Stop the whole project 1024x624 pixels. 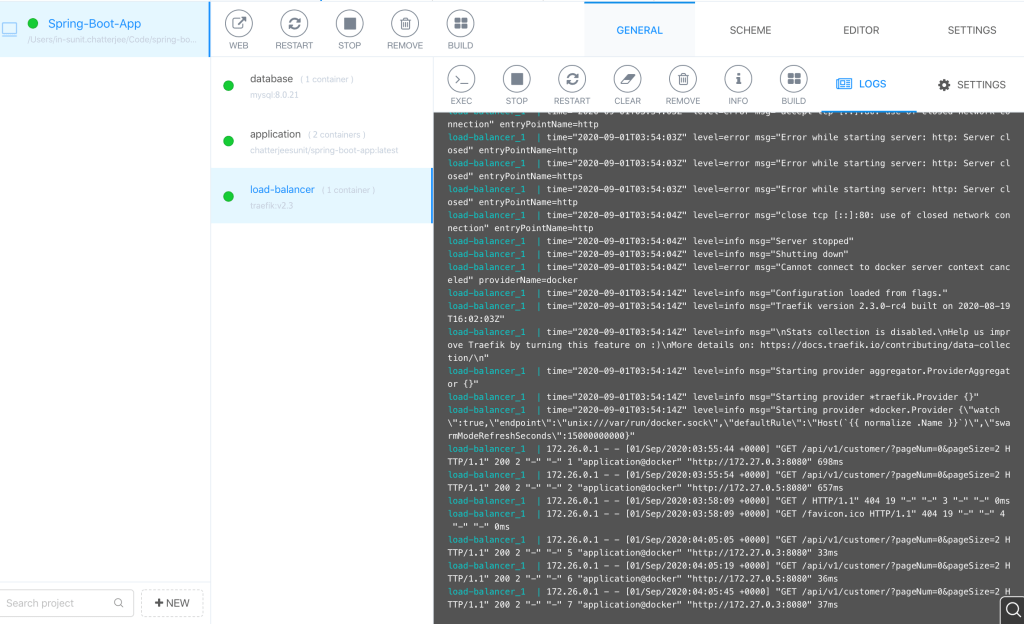point(349,25)
